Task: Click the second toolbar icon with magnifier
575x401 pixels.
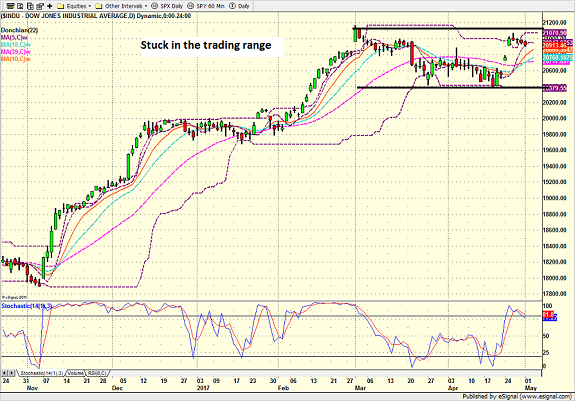Action: click(x=21, y=6)
